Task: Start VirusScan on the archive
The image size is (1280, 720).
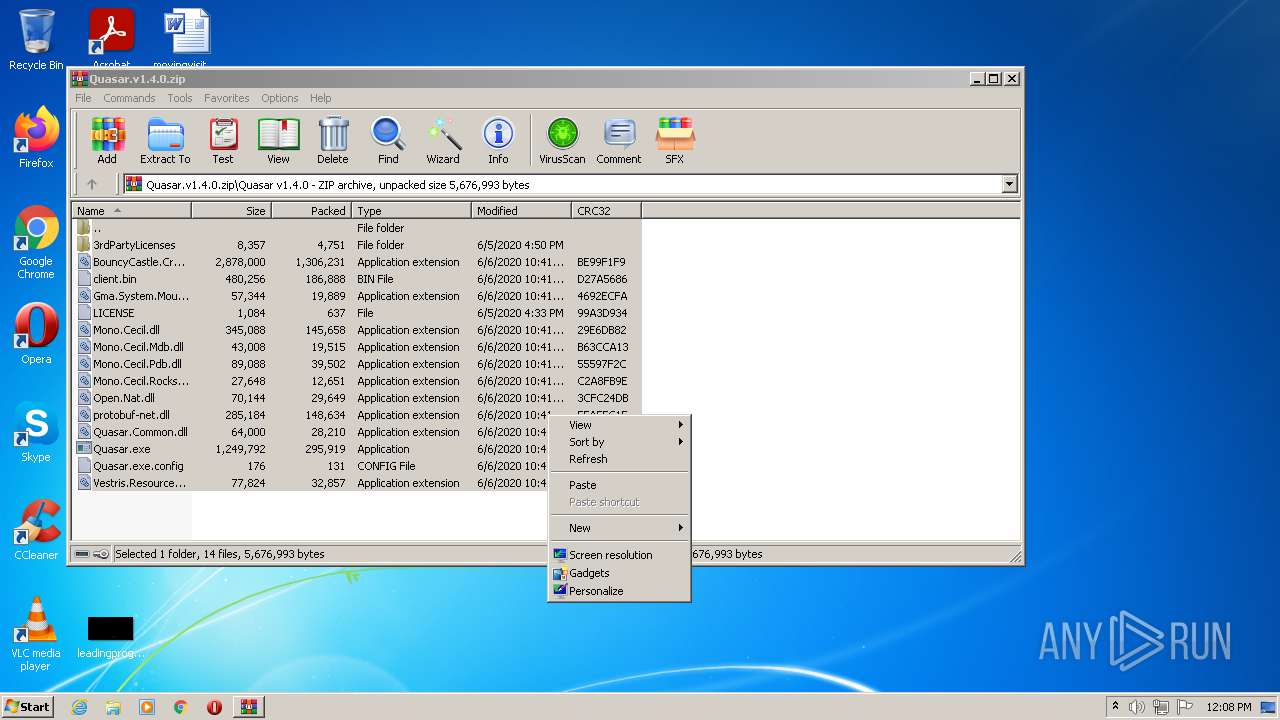Action: click(x=562, y=140)
